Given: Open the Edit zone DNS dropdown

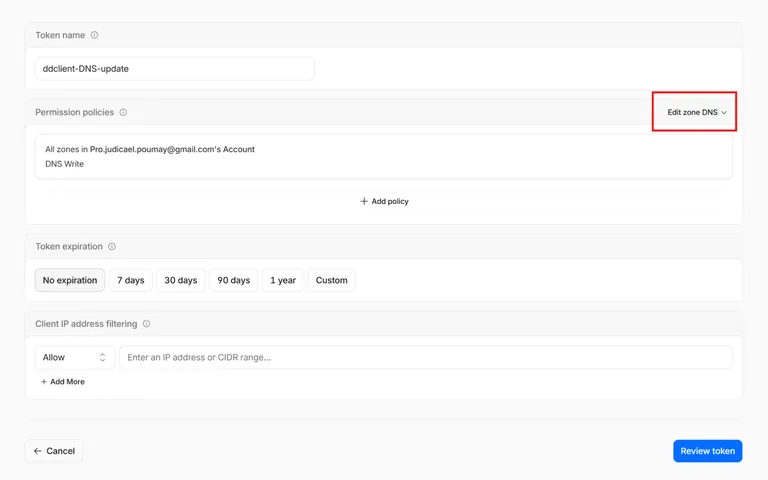Looking at the screenshot, I should point(696,112).
